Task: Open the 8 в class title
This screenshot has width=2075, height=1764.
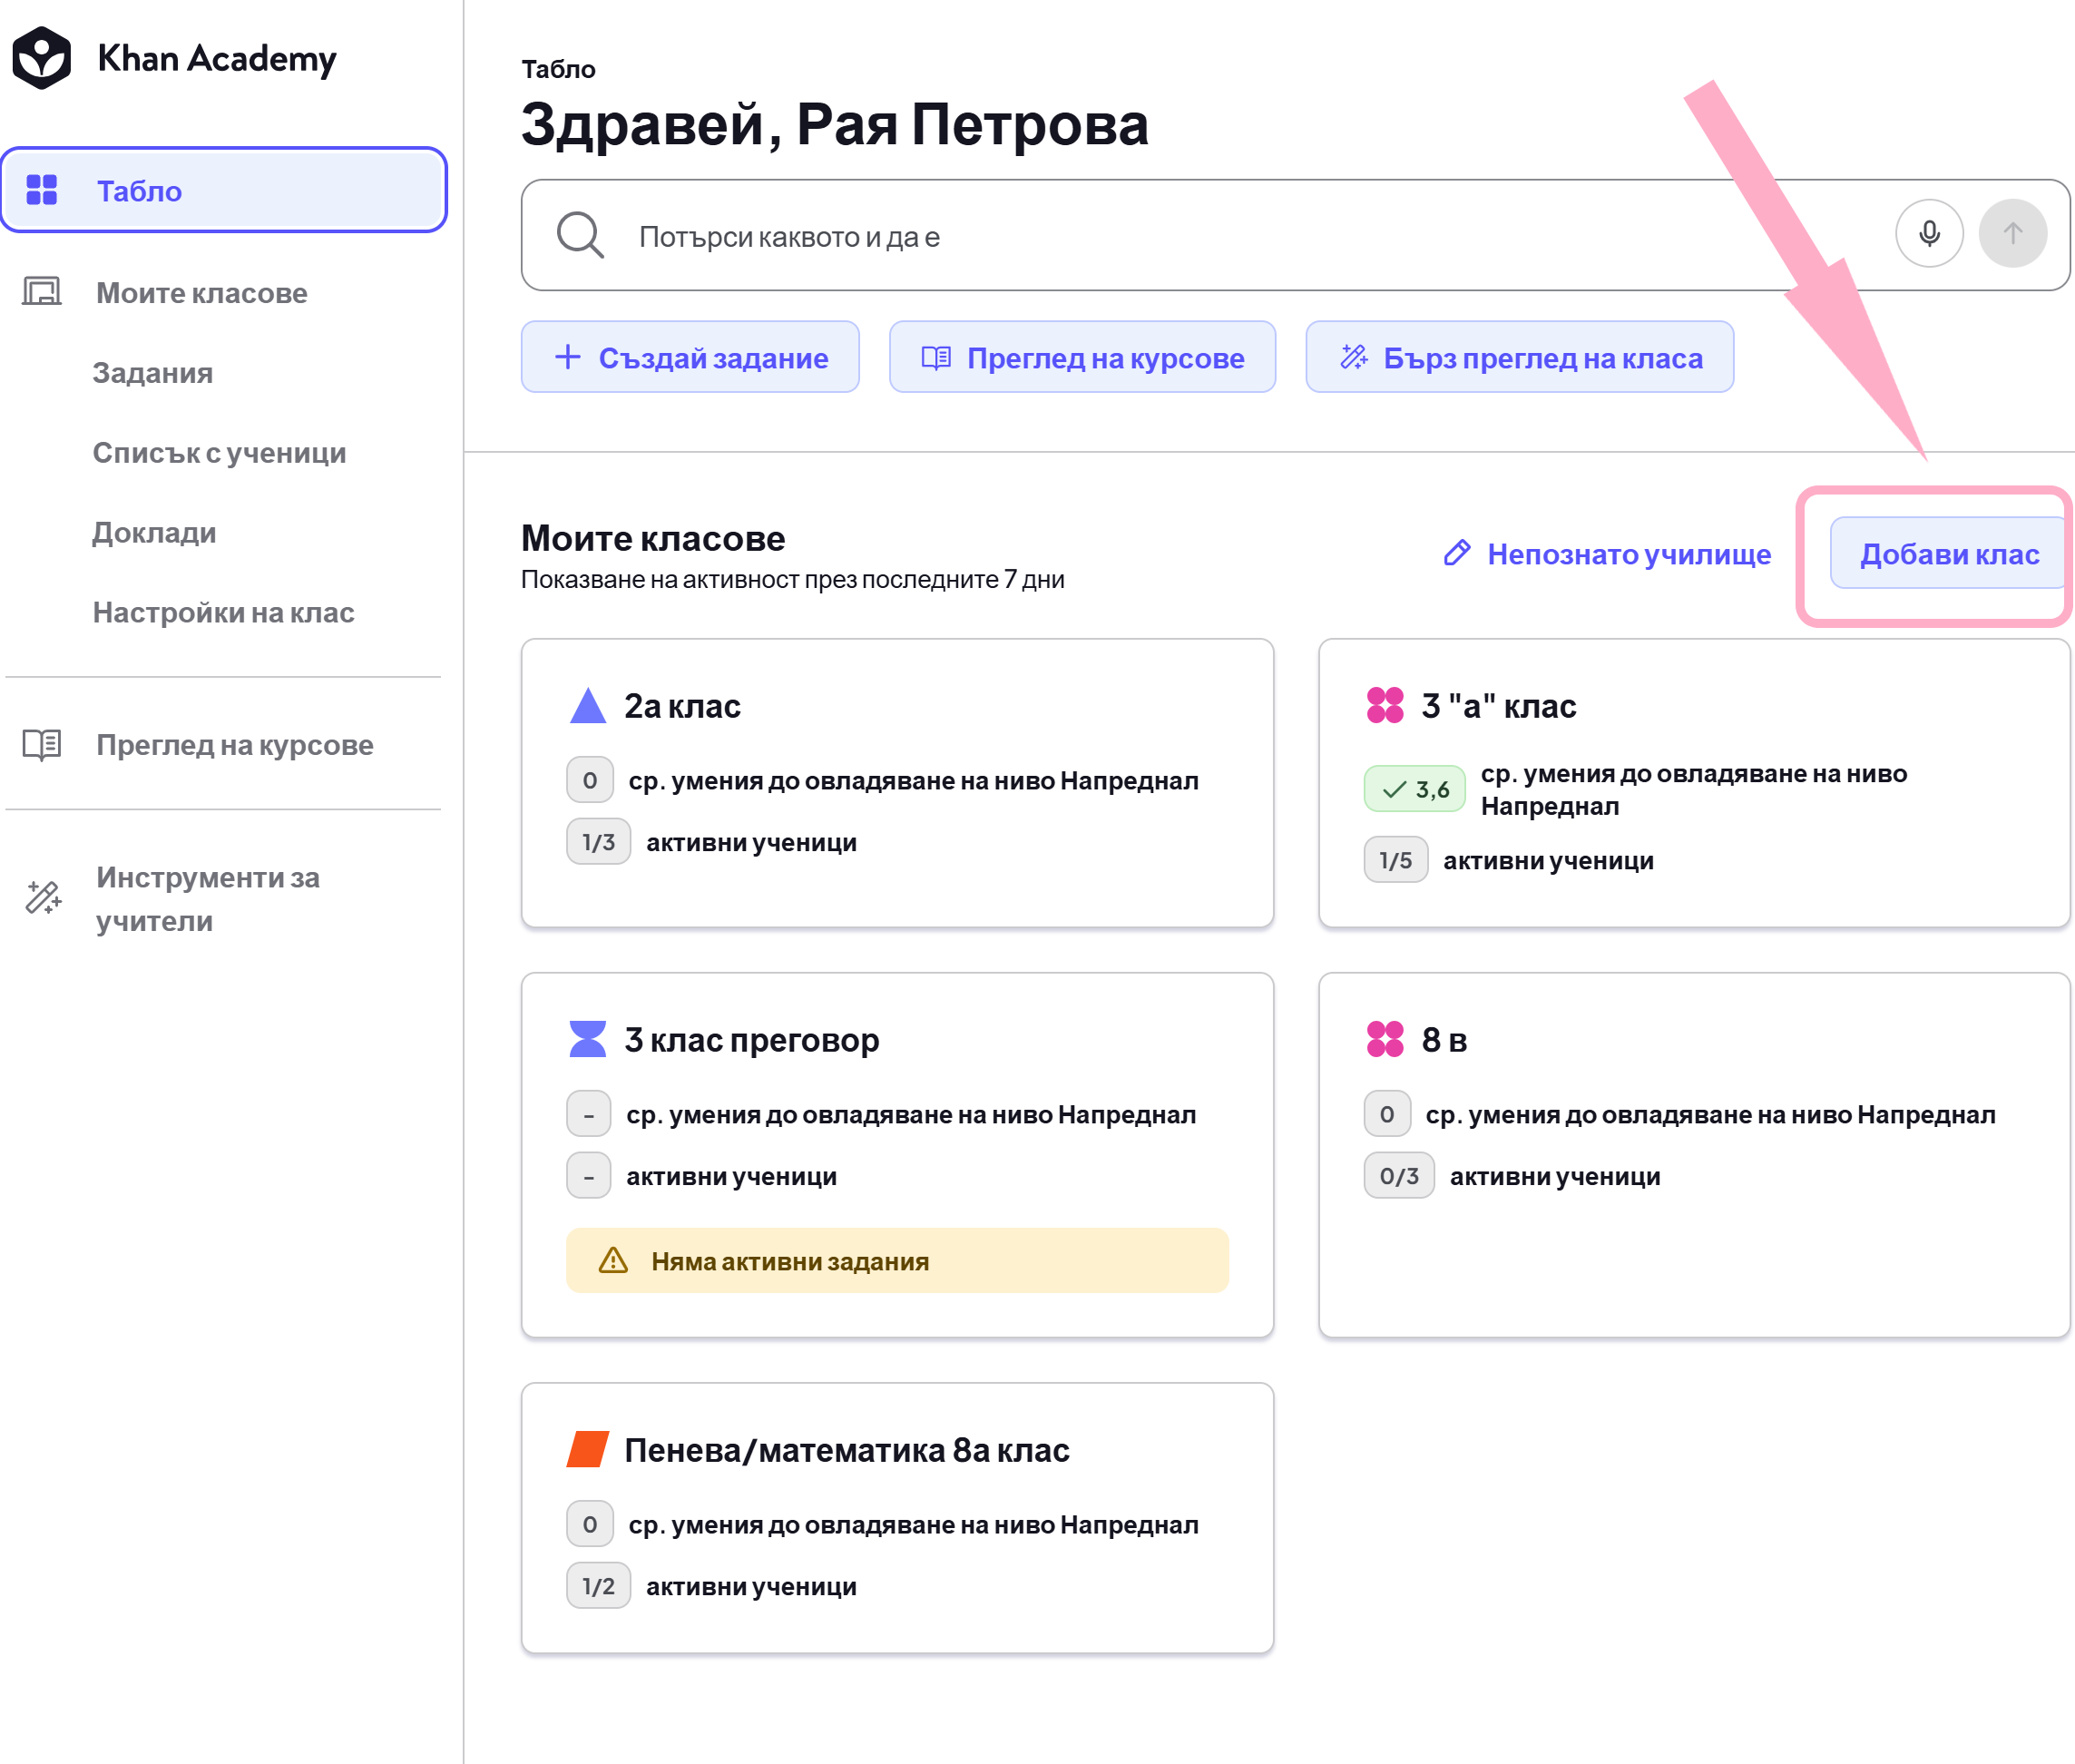Action: click(1444, 1040)
